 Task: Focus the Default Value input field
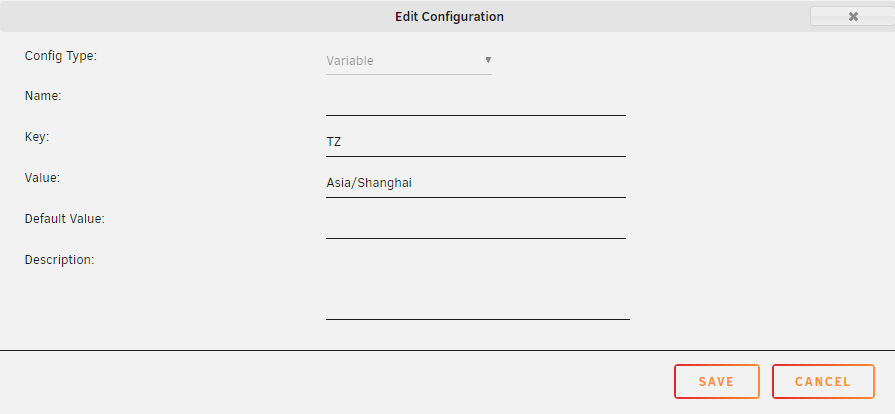point(475,225)
